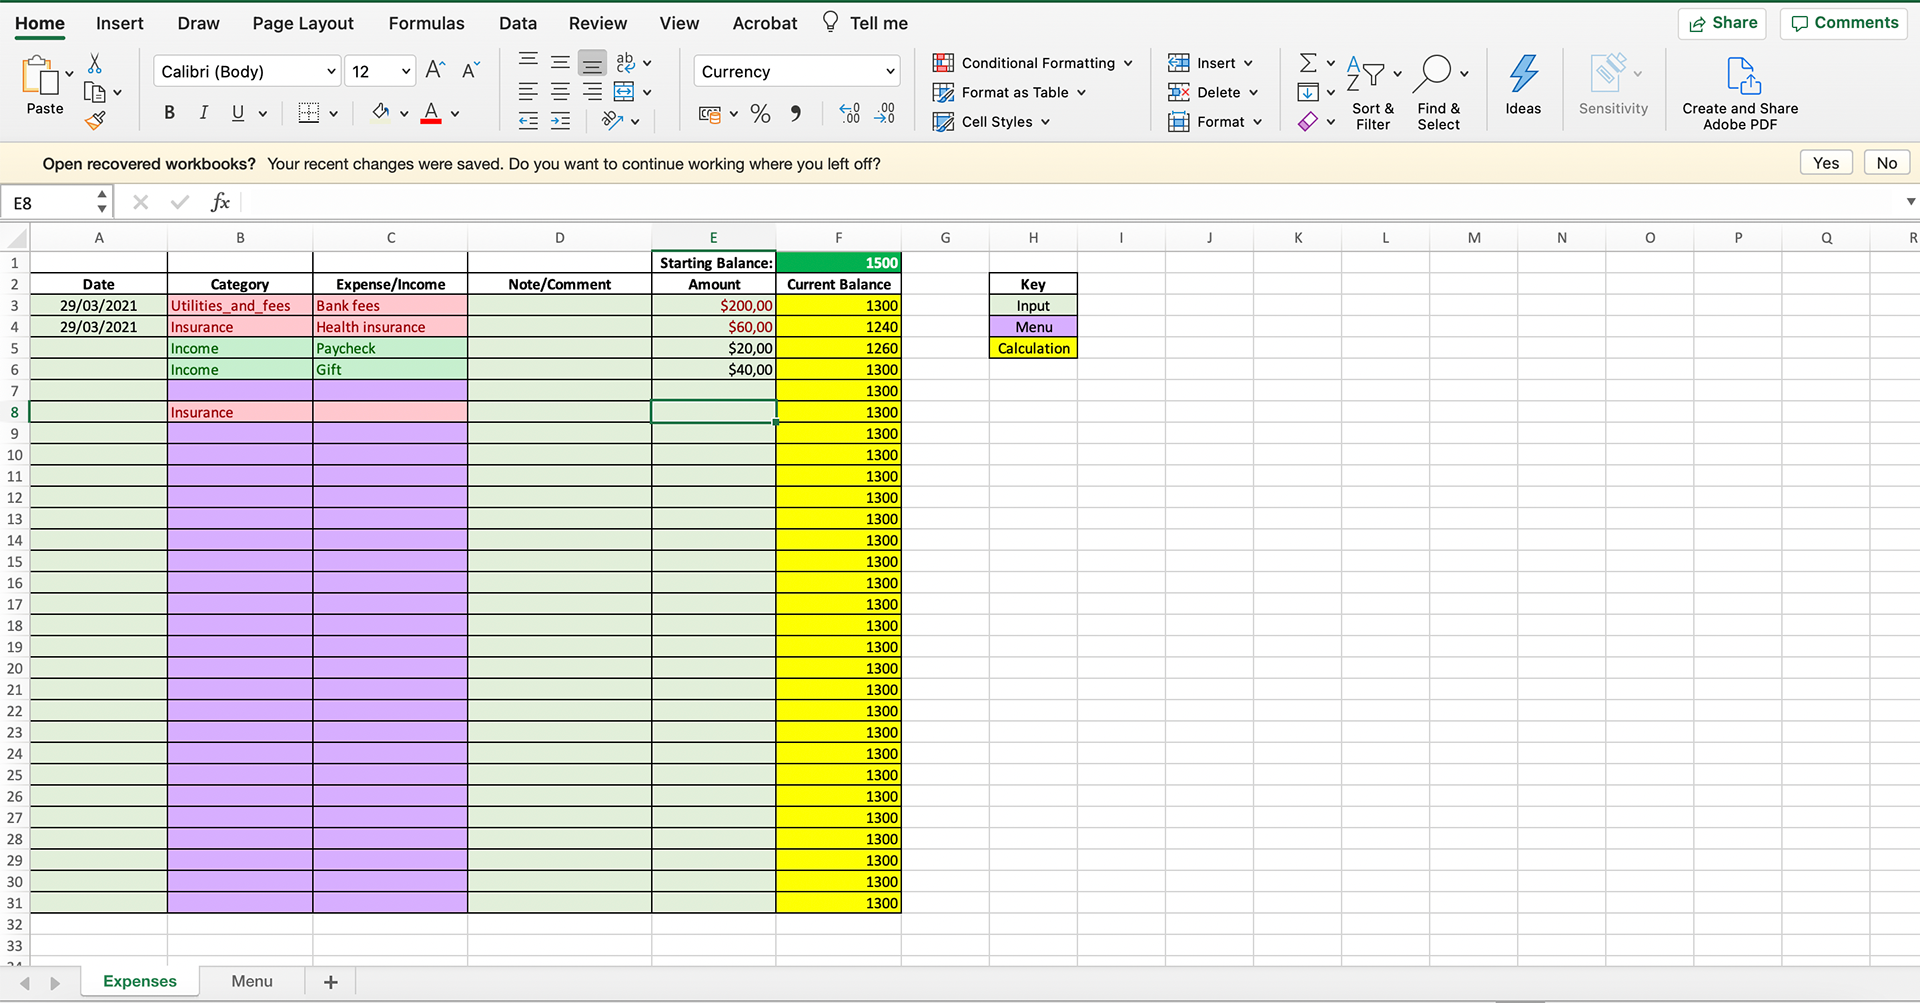This screenshot has width=1920, height=1003.
Task: Open Conditional Formatting menu
Action: click(1032, 63)
